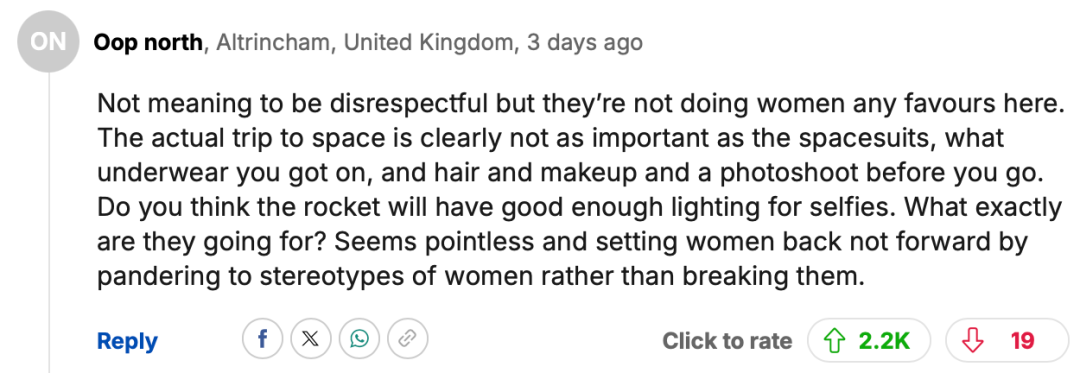
Task: Collapse the thread using the vertical line
Action: pyautogui.click(x=49, y=224)
